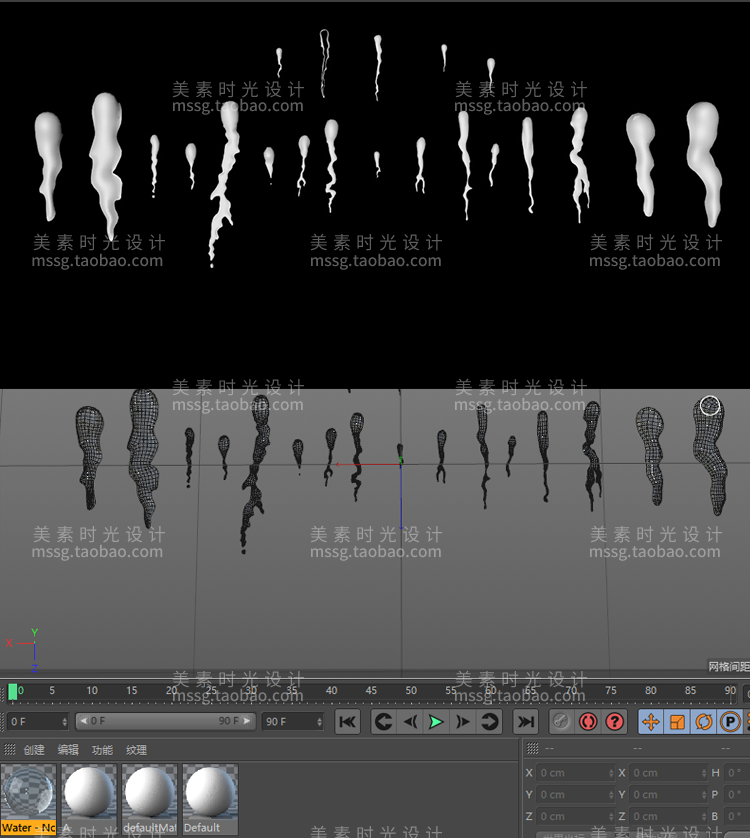Click the 90 F end frame field
The height and width of the screenshot is (838, 750).
[289, 721]
